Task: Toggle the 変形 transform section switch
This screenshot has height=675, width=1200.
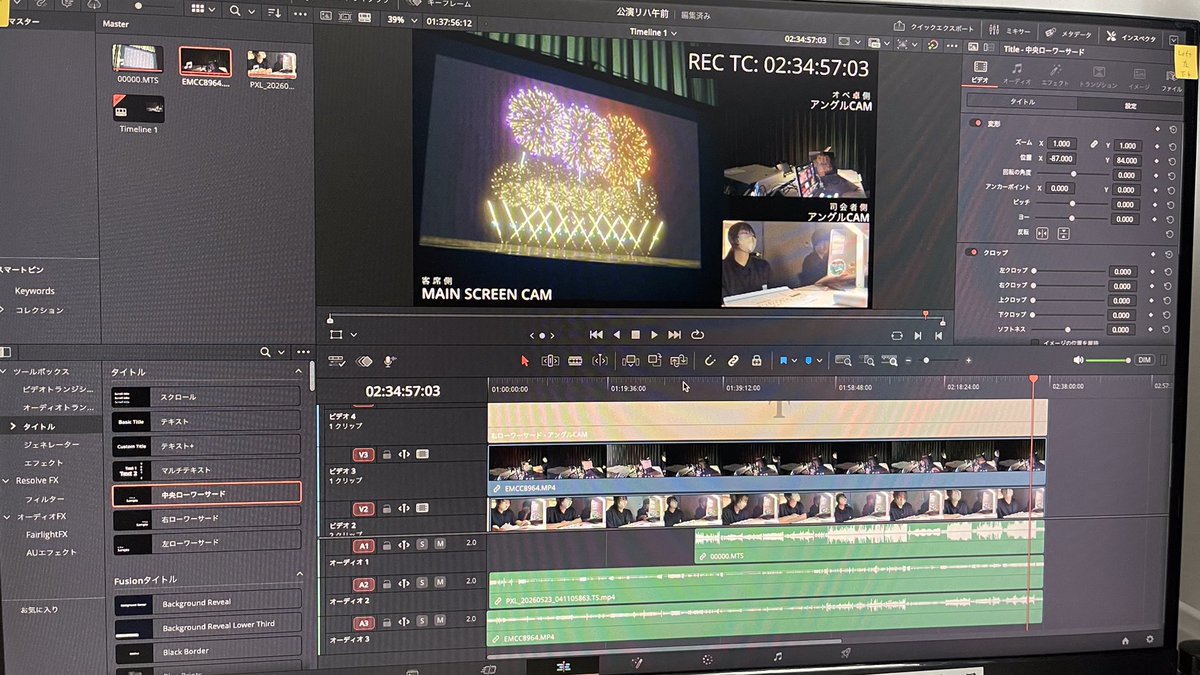Action: 977,123
